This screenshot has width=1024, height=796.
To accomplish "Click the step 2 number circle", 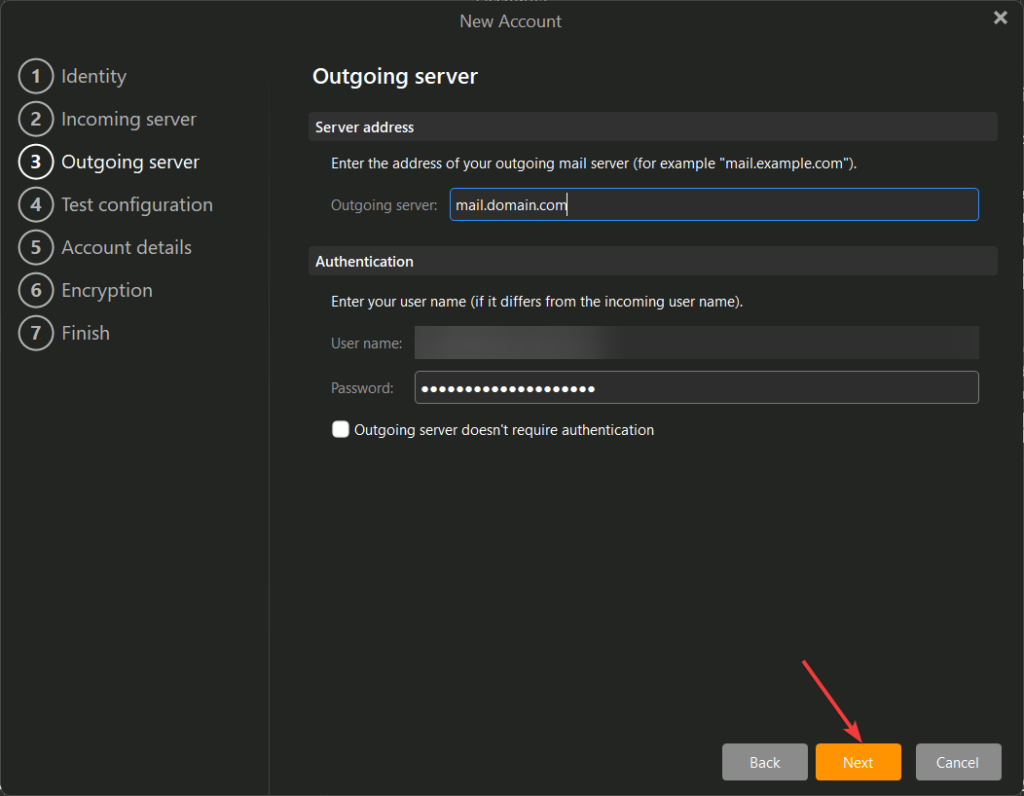I will pos(35,119).
